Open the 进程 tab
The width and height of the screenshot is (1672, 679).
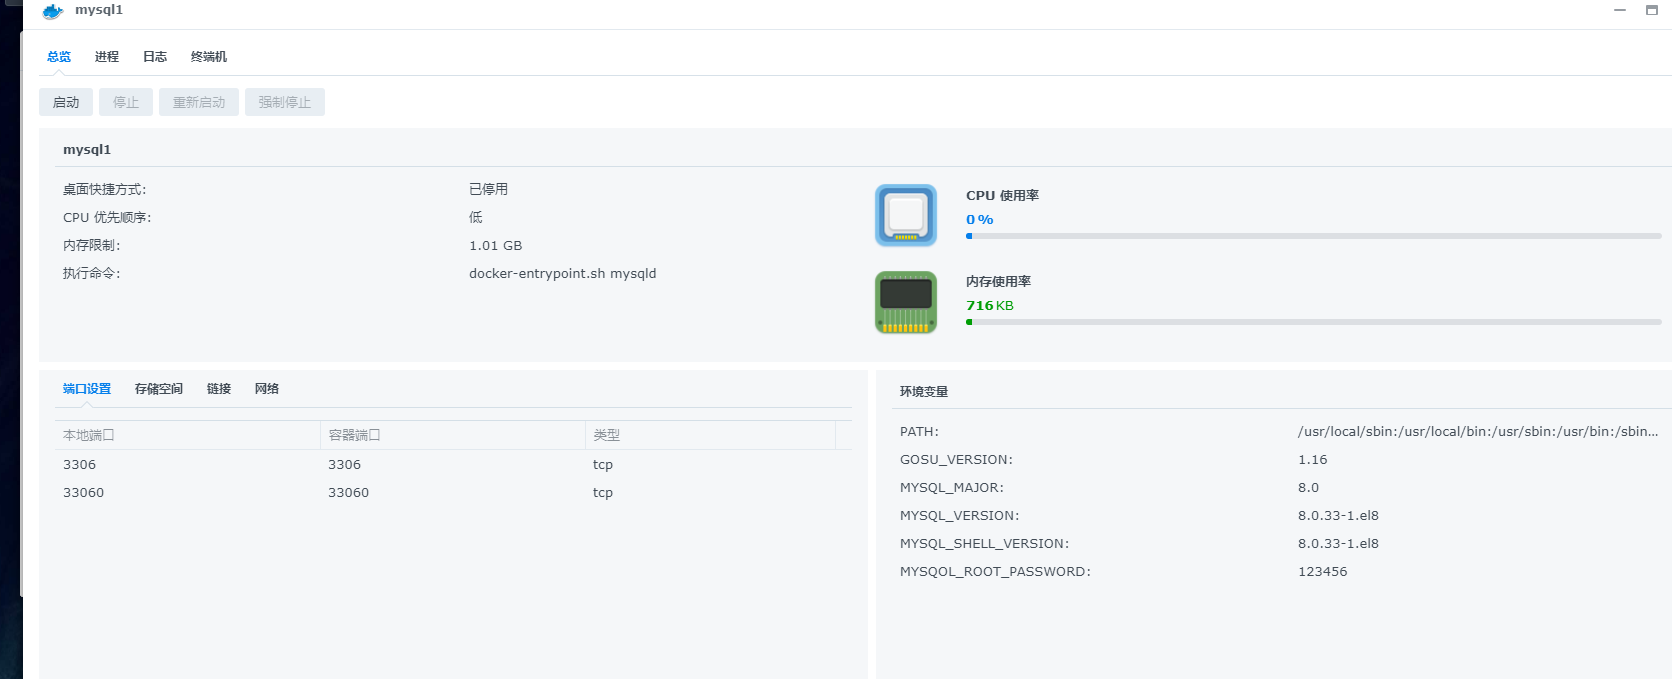click(107, 57)
